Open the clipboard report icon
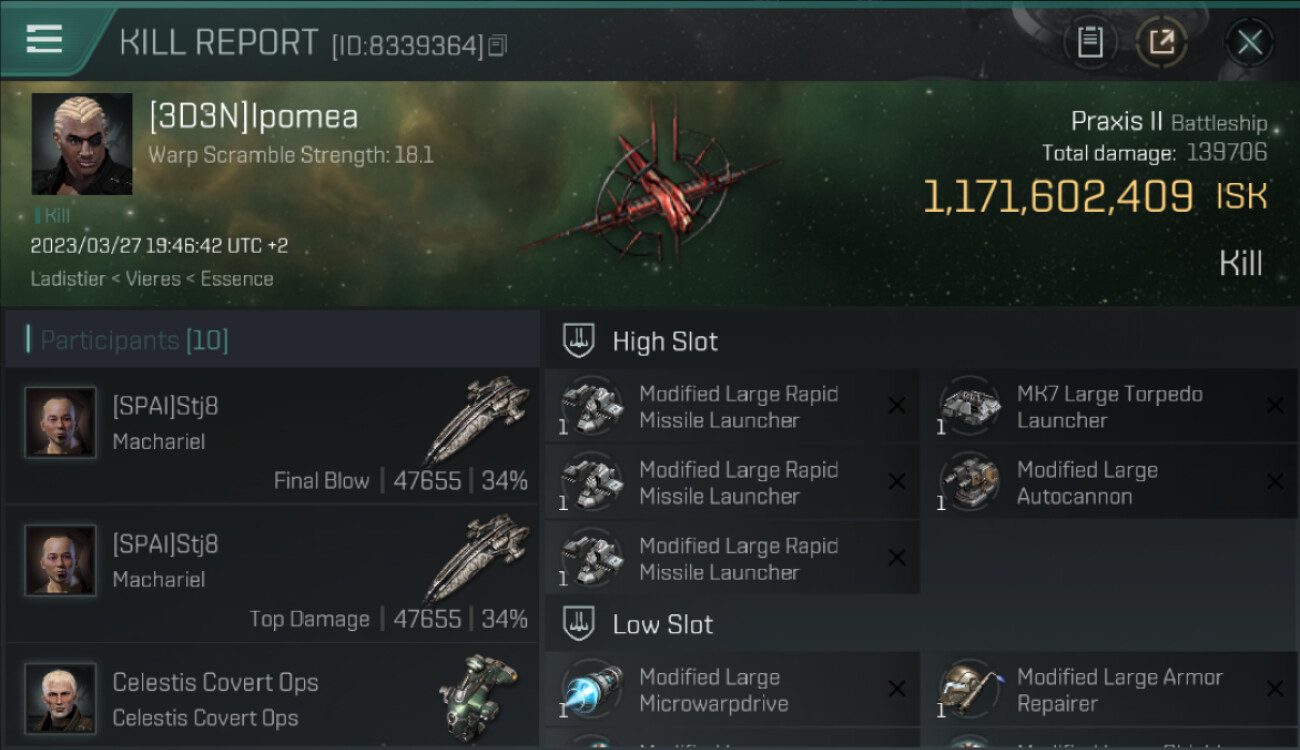Image resolution: width=1300 pixels, height=750 pixels. pos(1090,42)
